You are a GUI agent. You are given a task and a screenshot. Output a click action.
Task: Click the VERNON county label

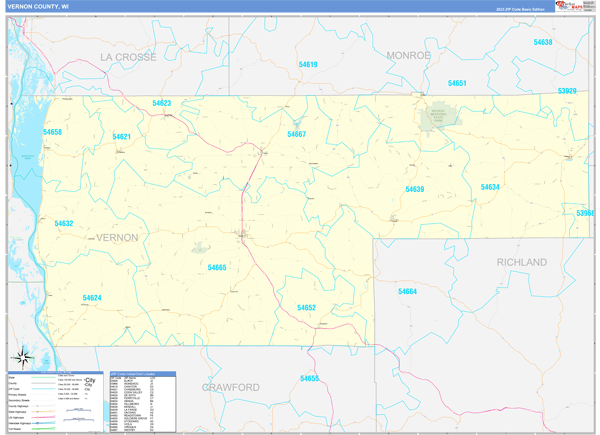coord(117,238)
